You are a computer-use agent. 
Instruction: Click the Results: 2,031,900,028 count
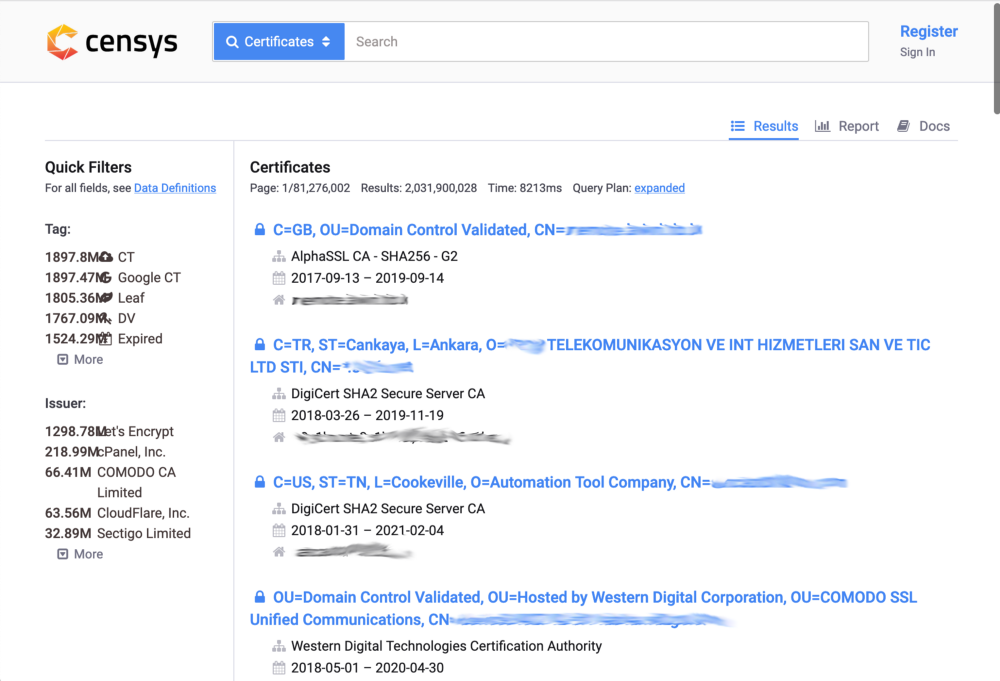tap(418, 188)
